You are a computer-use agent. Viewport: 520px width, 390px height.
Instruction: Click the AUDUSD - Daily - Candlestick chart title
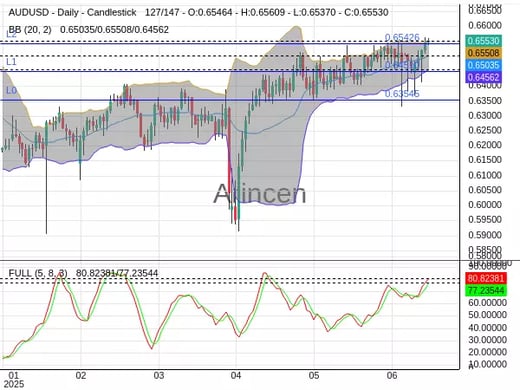(72, 13)
